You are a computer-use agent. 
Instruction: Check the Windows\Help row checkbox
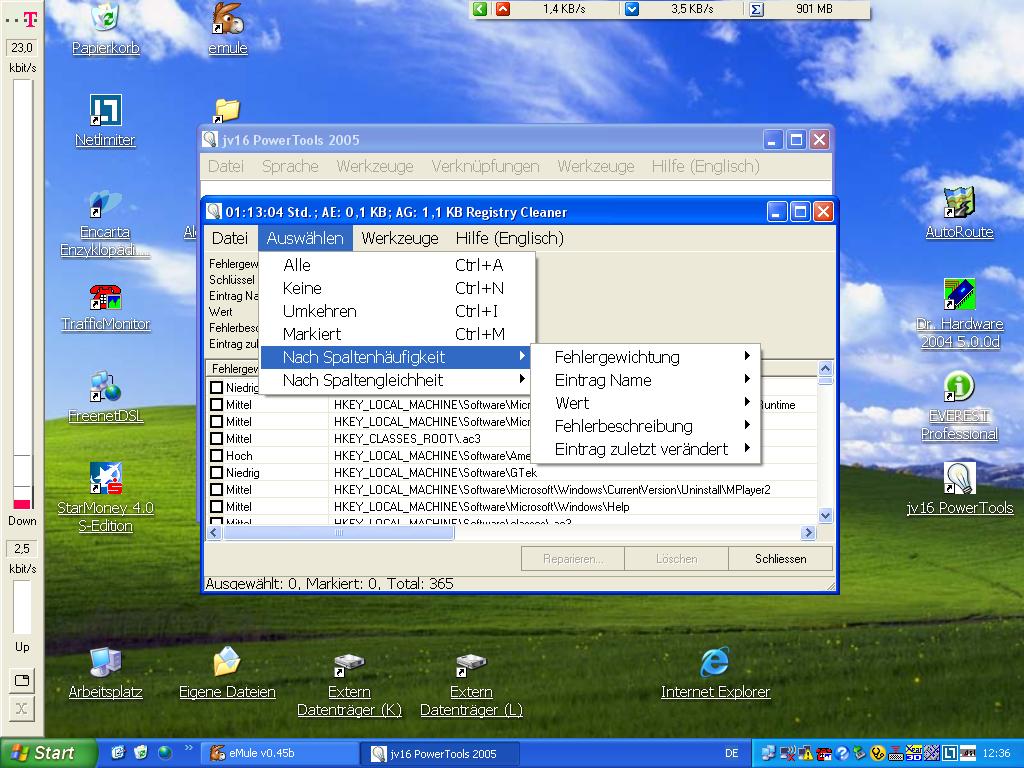(x=216, y=506)
